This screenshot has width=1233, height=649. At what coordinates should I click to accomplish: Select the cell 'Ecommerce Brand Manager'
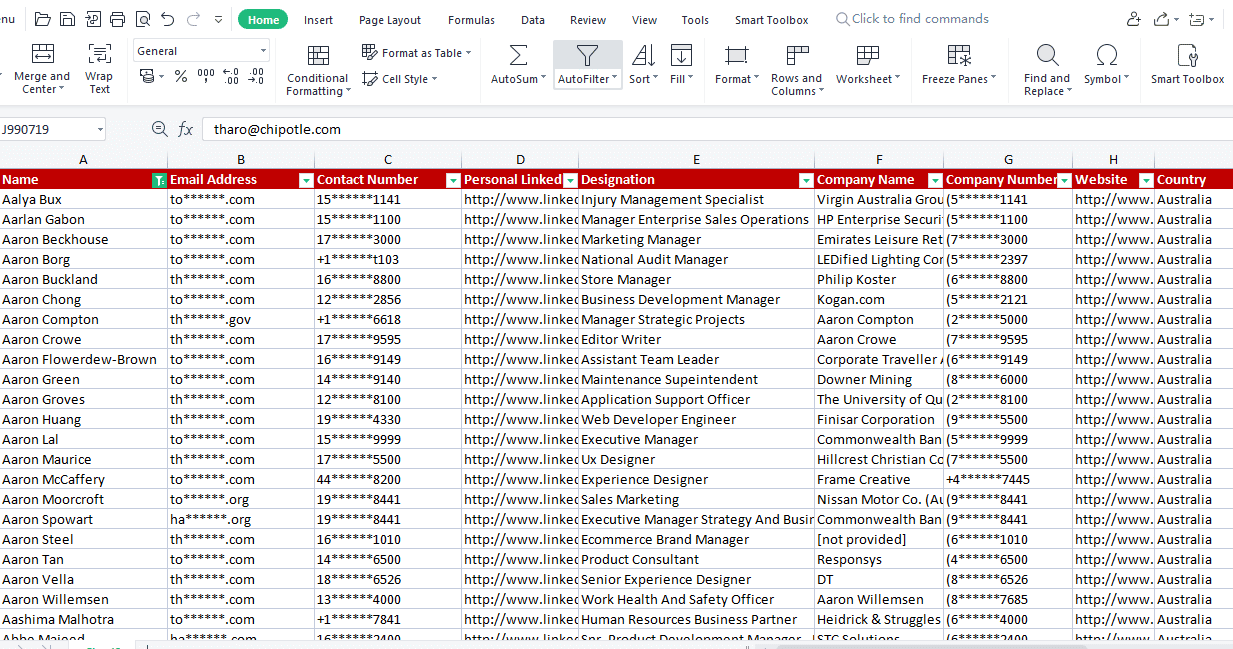(696, 539)
